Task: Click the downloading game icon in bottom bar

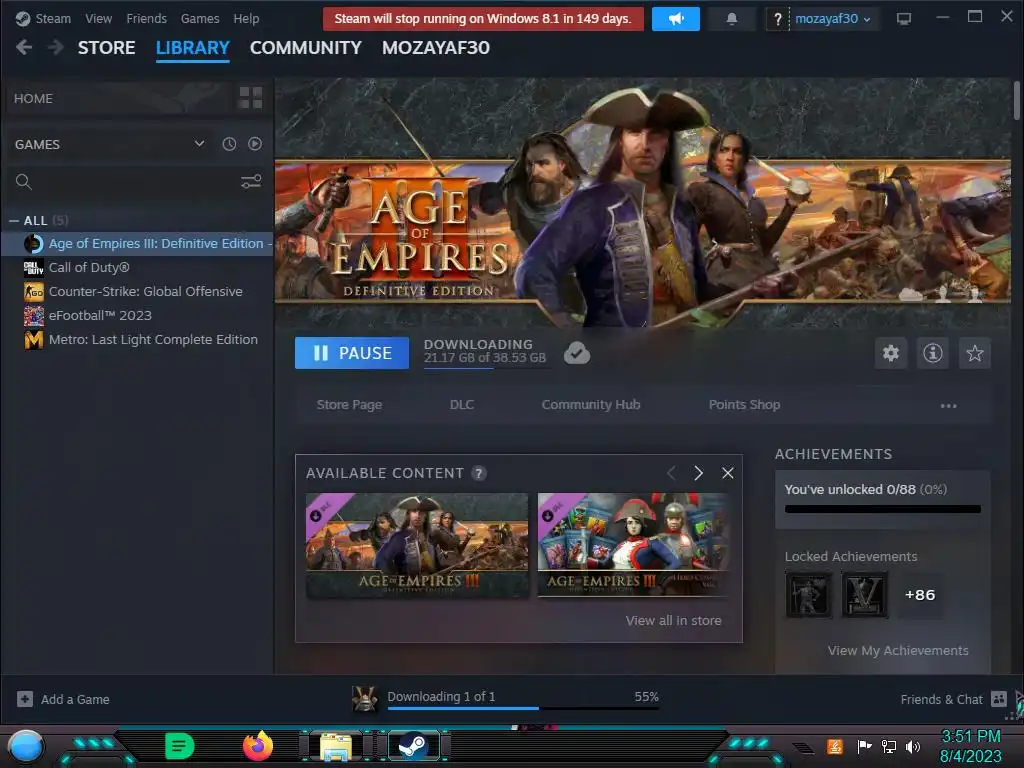Action: tap(364, 699)
